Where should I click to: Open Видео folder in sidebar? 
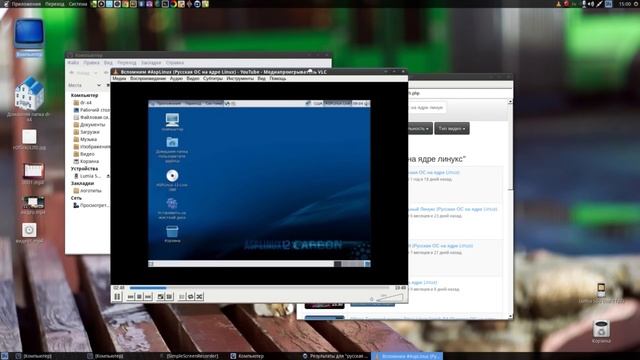(84, 154)
